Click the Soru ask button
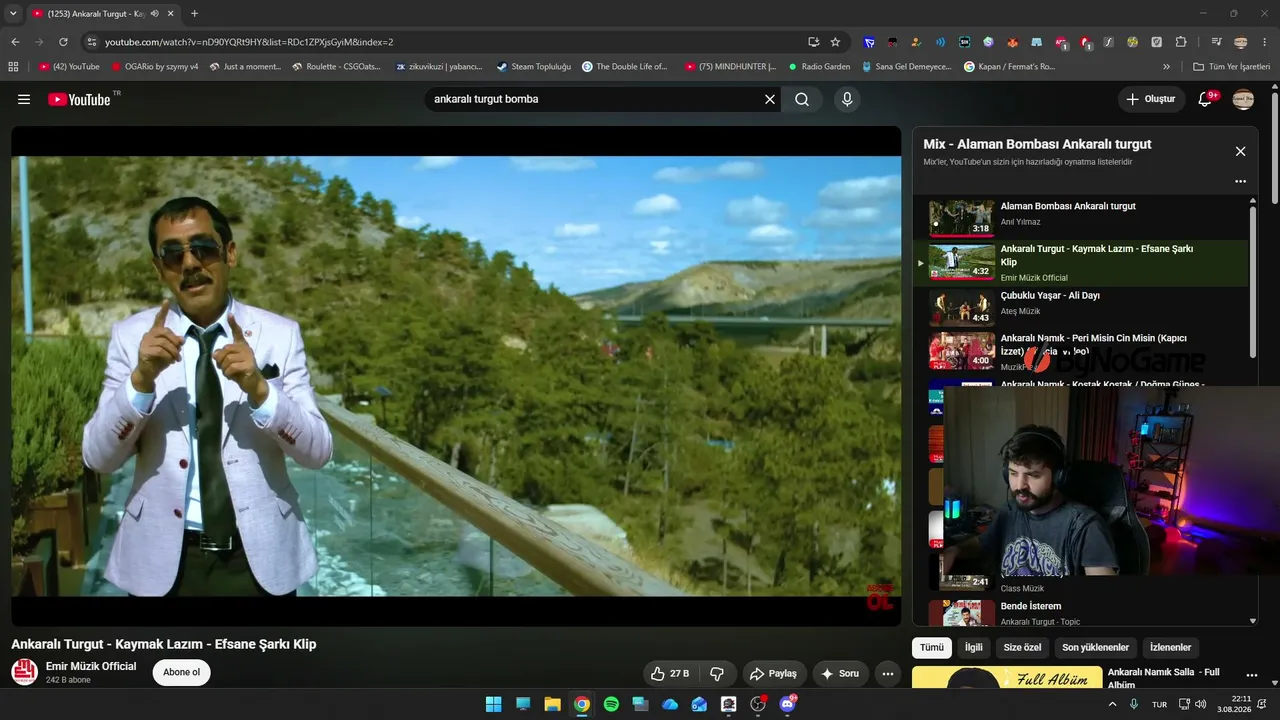The width and height of the screenshot is (1280, 720). coord(840,674)
